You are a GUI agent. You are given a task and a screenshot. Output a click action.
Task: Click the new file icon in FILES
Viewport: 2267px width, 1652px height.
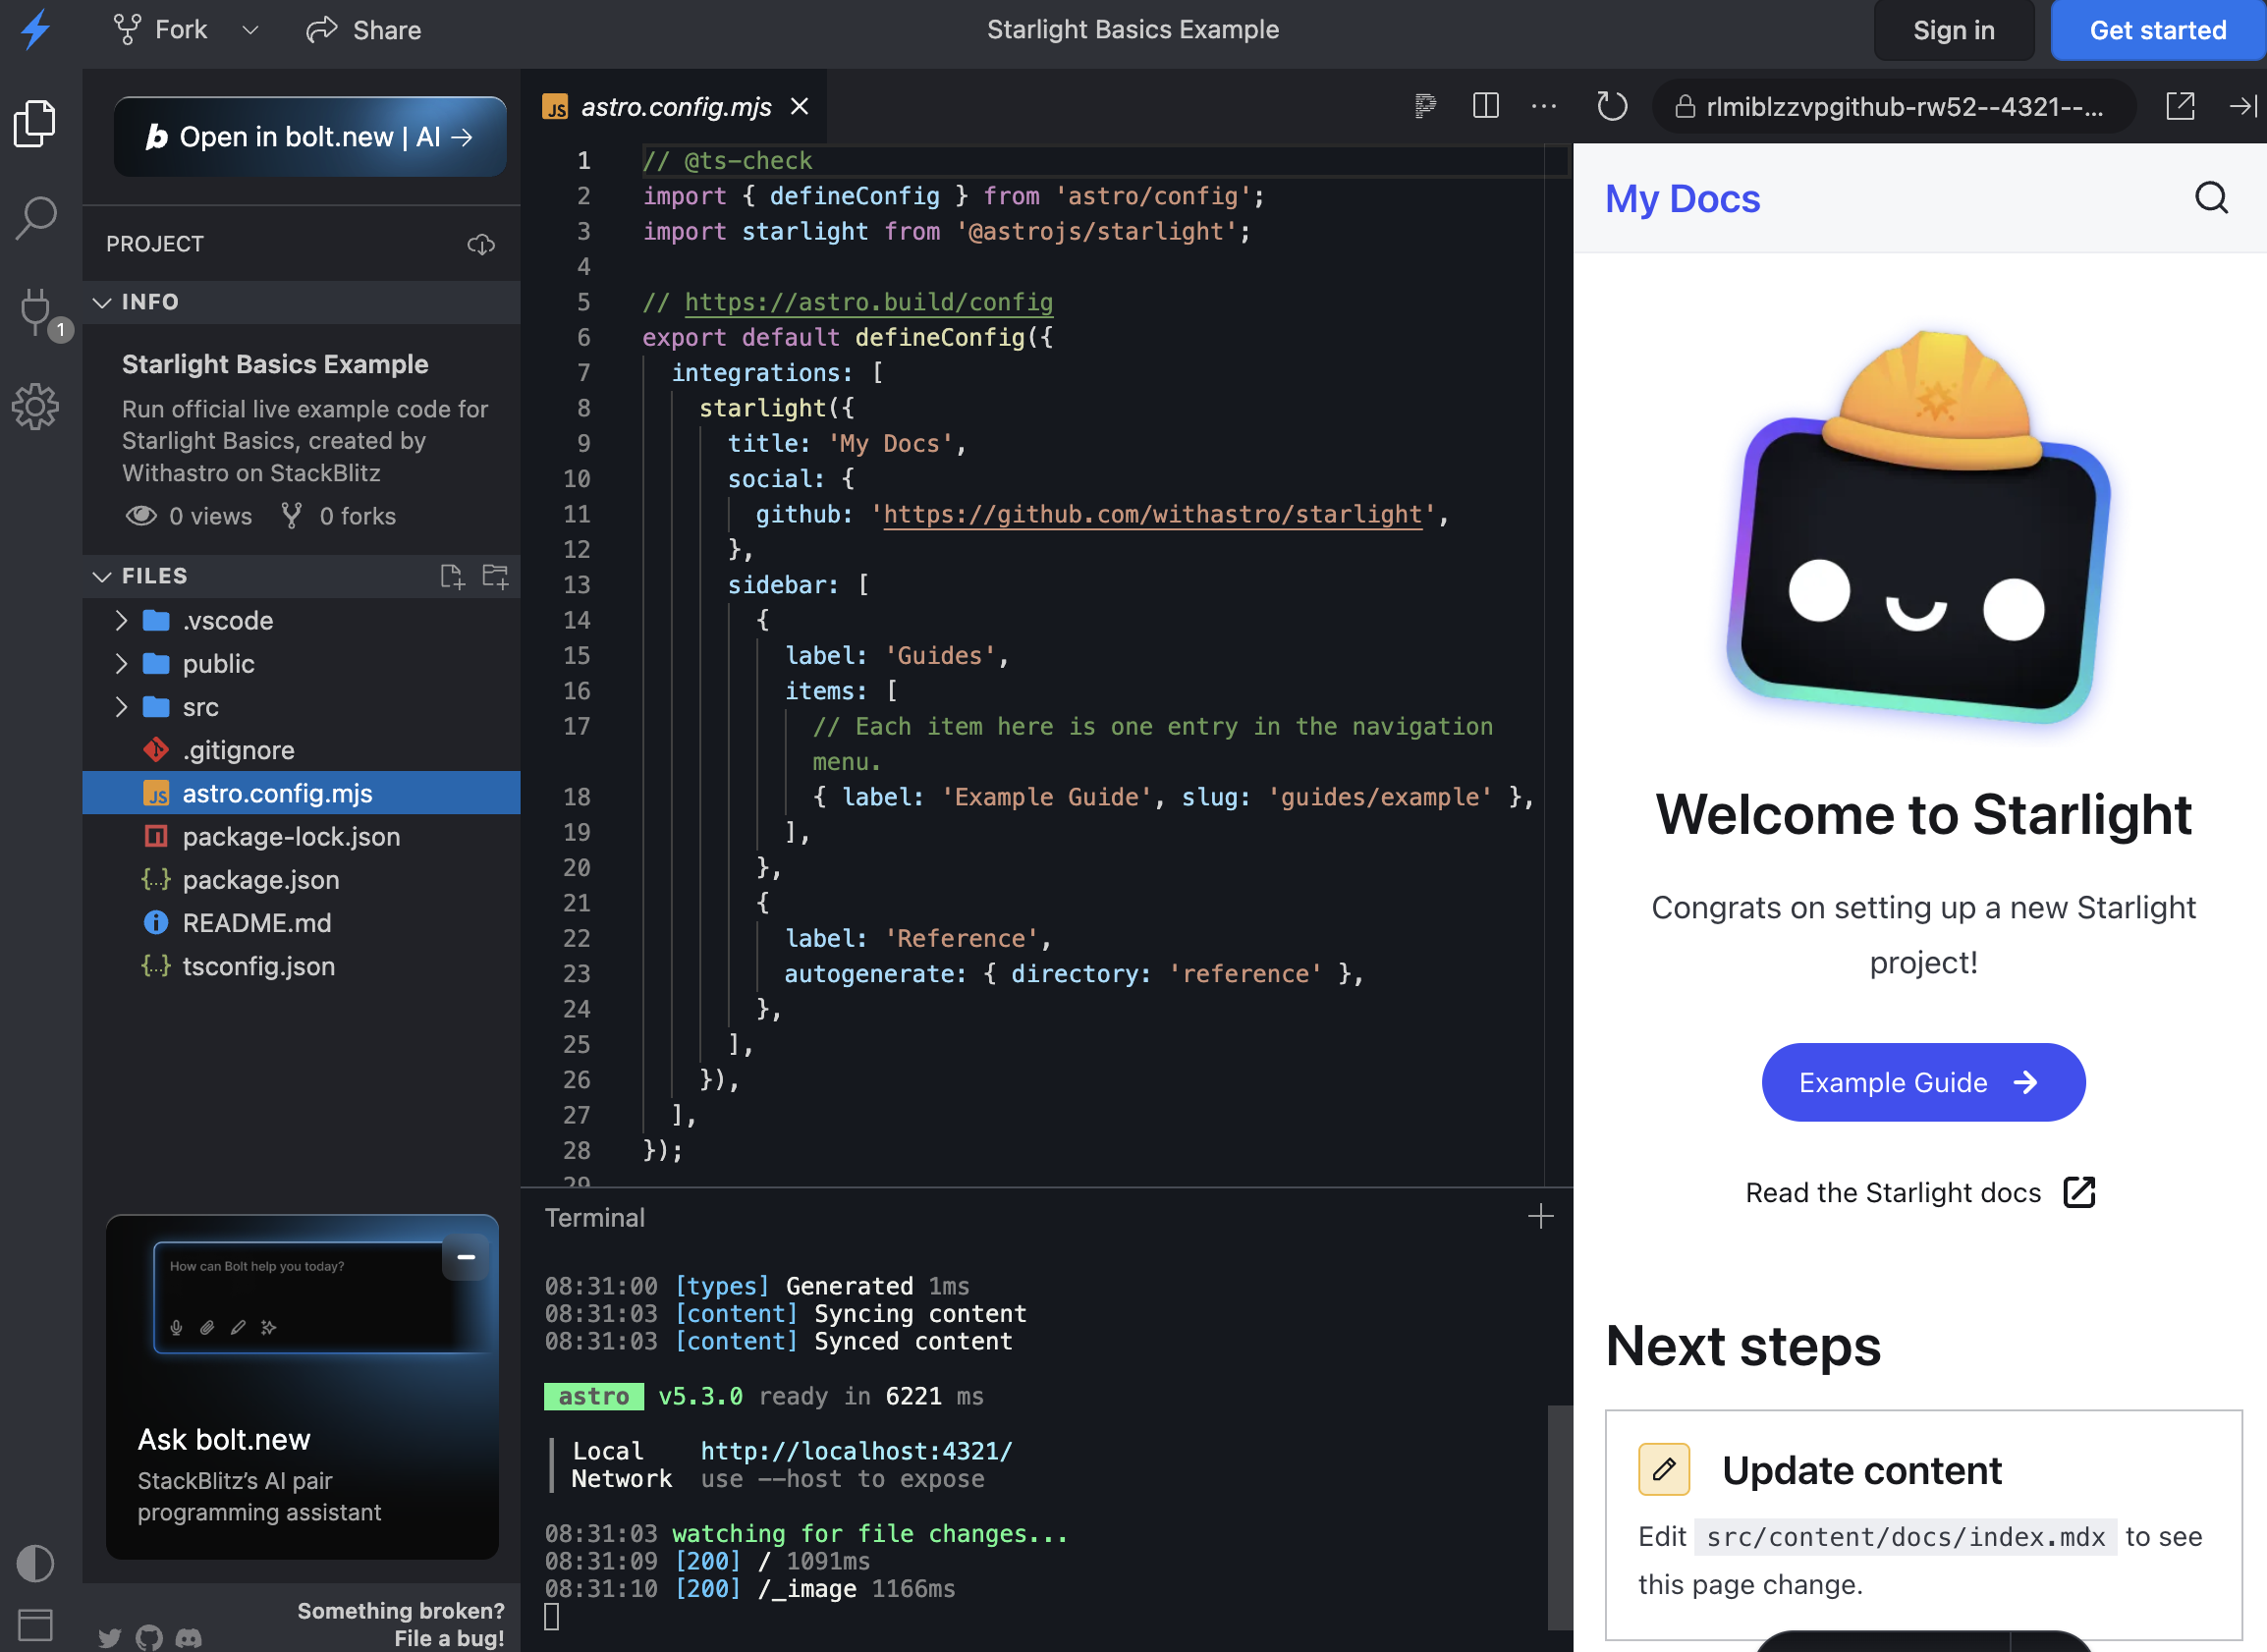[452, 576]
